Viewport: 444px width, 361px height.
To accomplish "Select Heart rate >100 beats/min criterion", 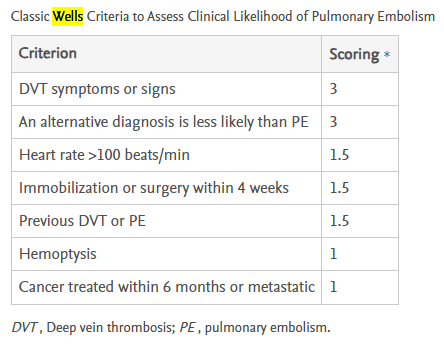I will [x=104, y=155].
